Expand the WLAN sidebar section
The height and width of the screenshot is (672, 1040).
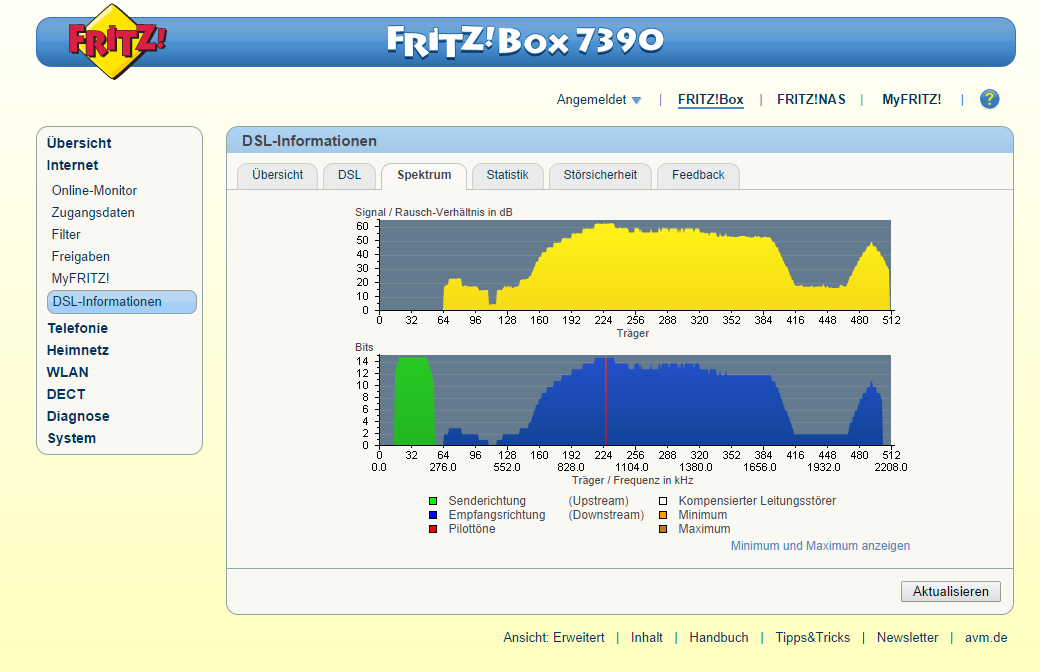(x=68, y=372)
